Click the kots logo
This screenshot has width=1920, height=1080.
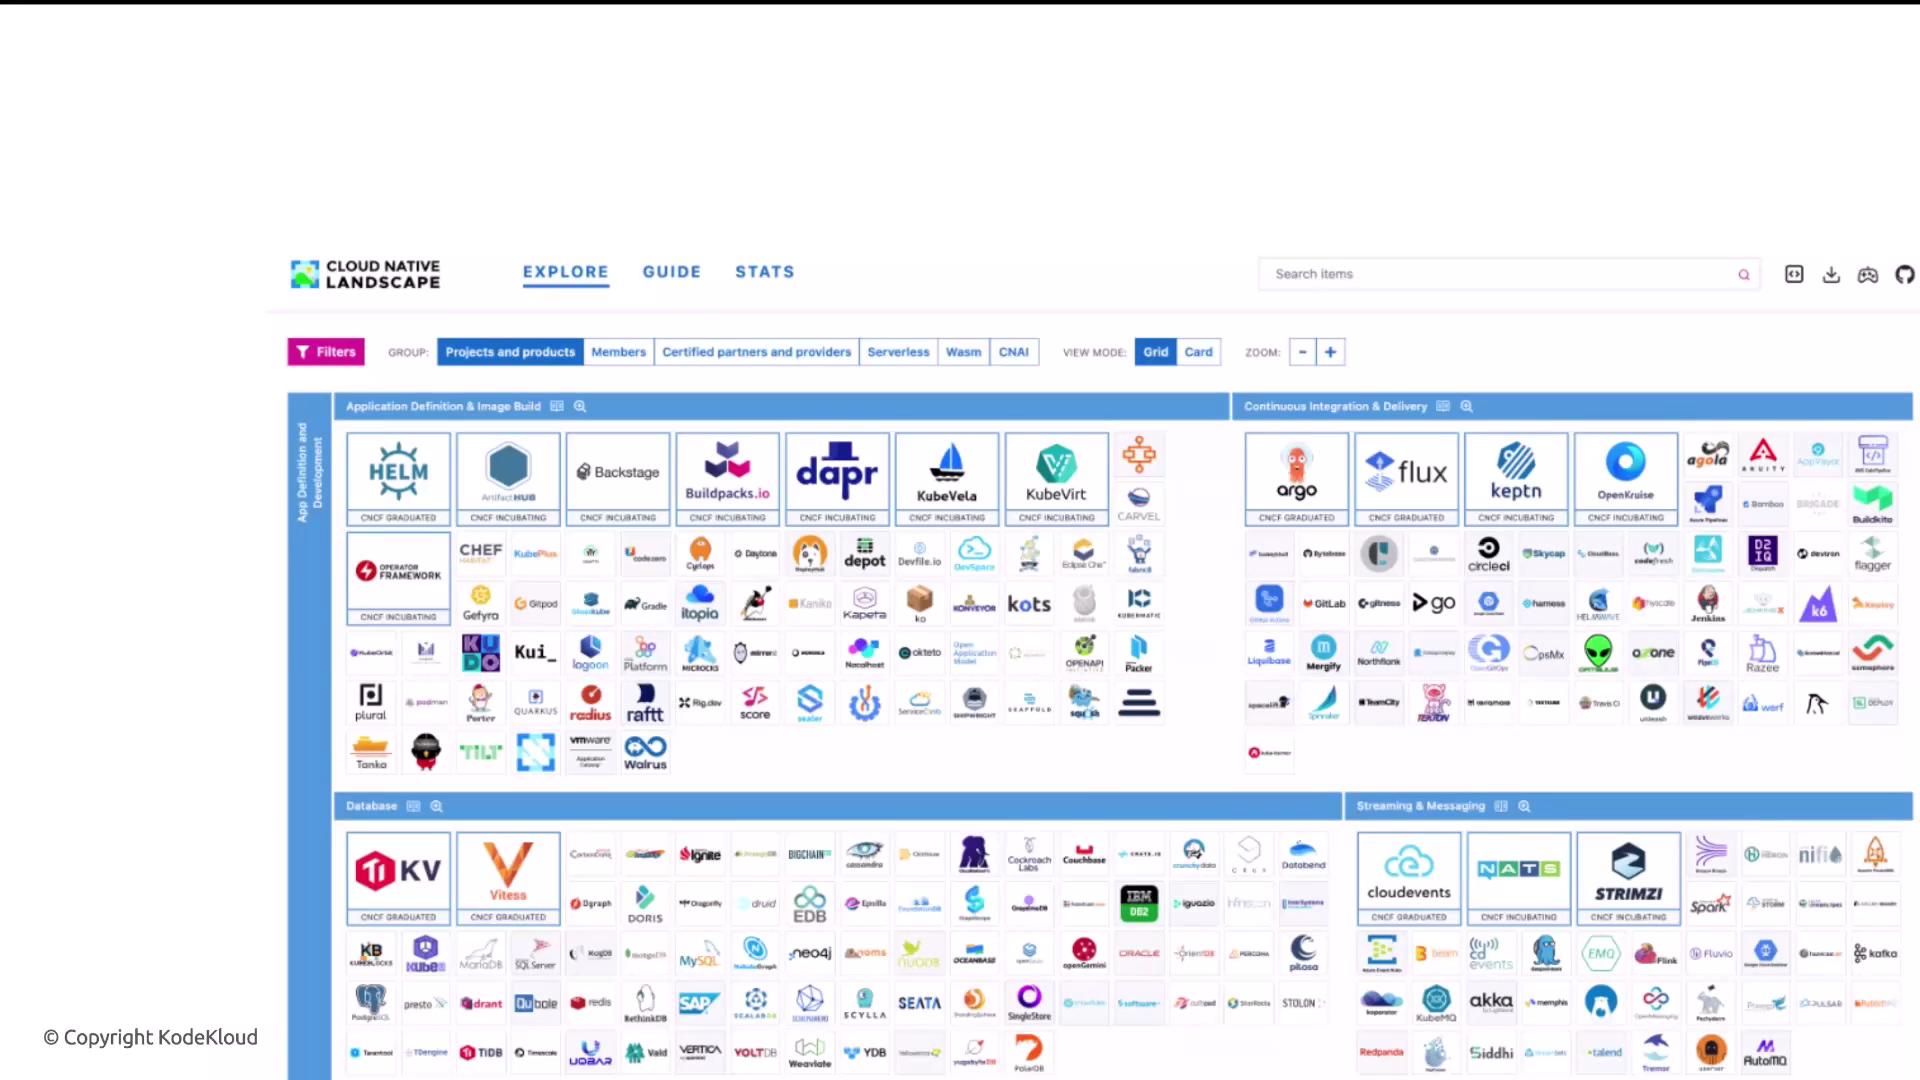1029,603
